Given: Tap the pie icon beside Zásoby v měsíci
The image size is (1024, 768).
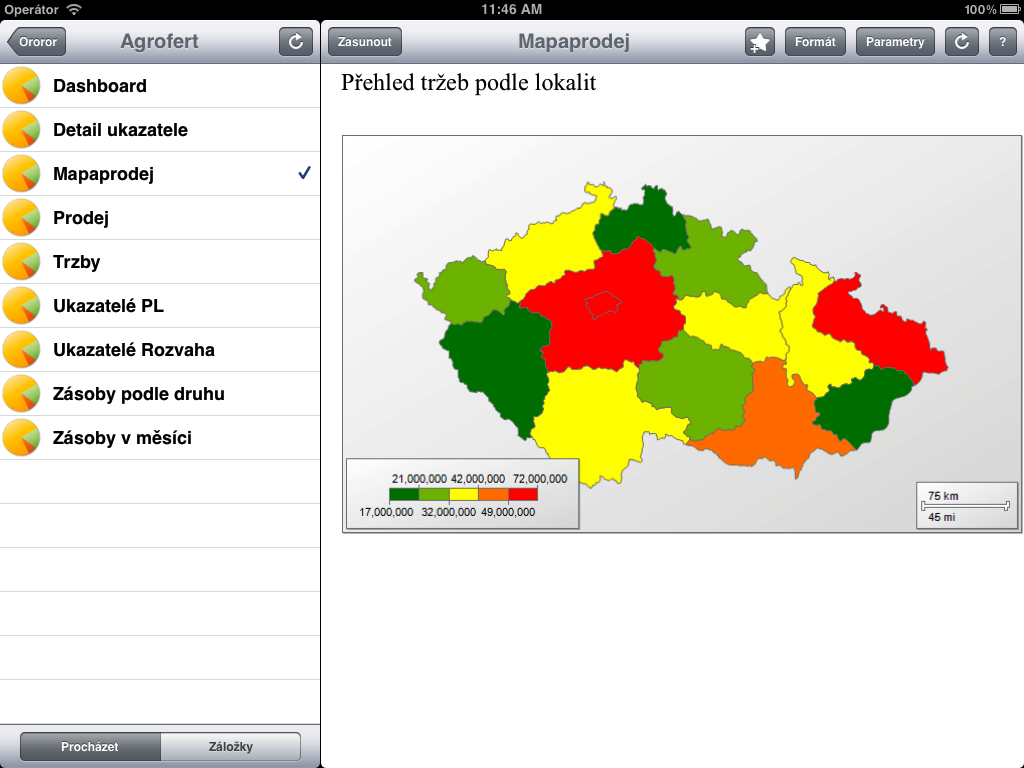Looking at the screenshot, I should point(21,438).
